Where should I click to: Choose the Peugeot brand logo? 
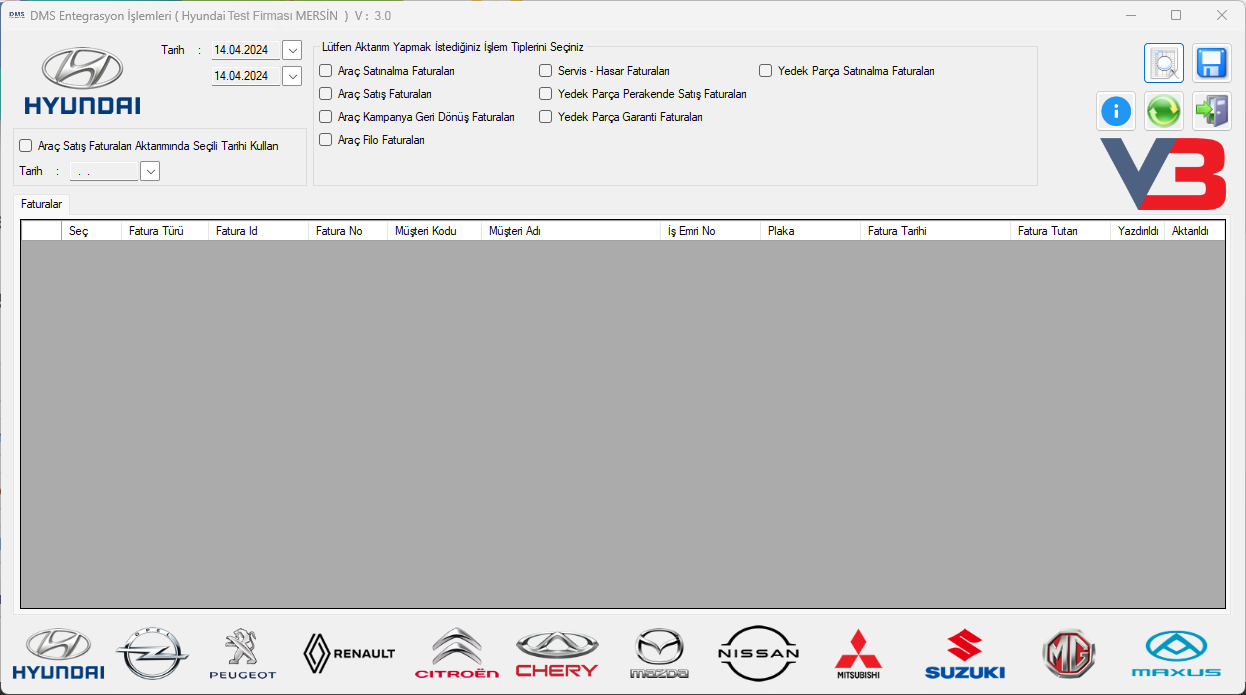pyautogui.click(x=242, y=654)
